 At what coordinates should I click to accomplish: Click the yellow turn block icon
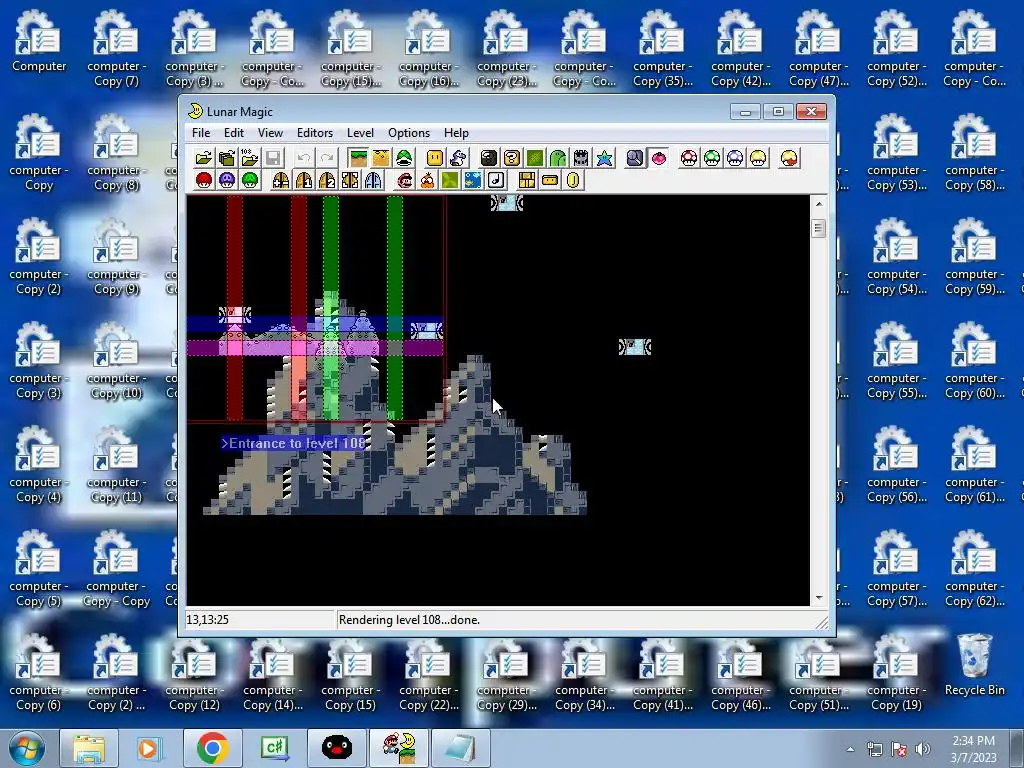click(x=550, y=180)
